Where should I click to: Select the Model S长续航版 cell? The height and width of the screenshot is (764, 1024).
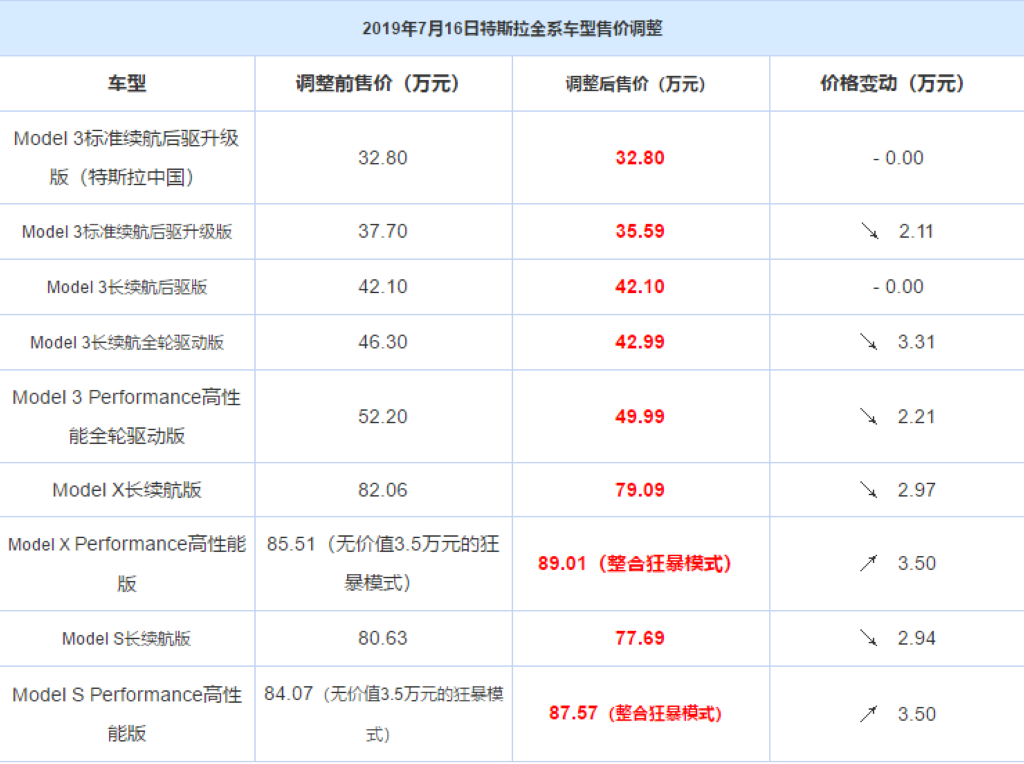[x=127, y=639]
